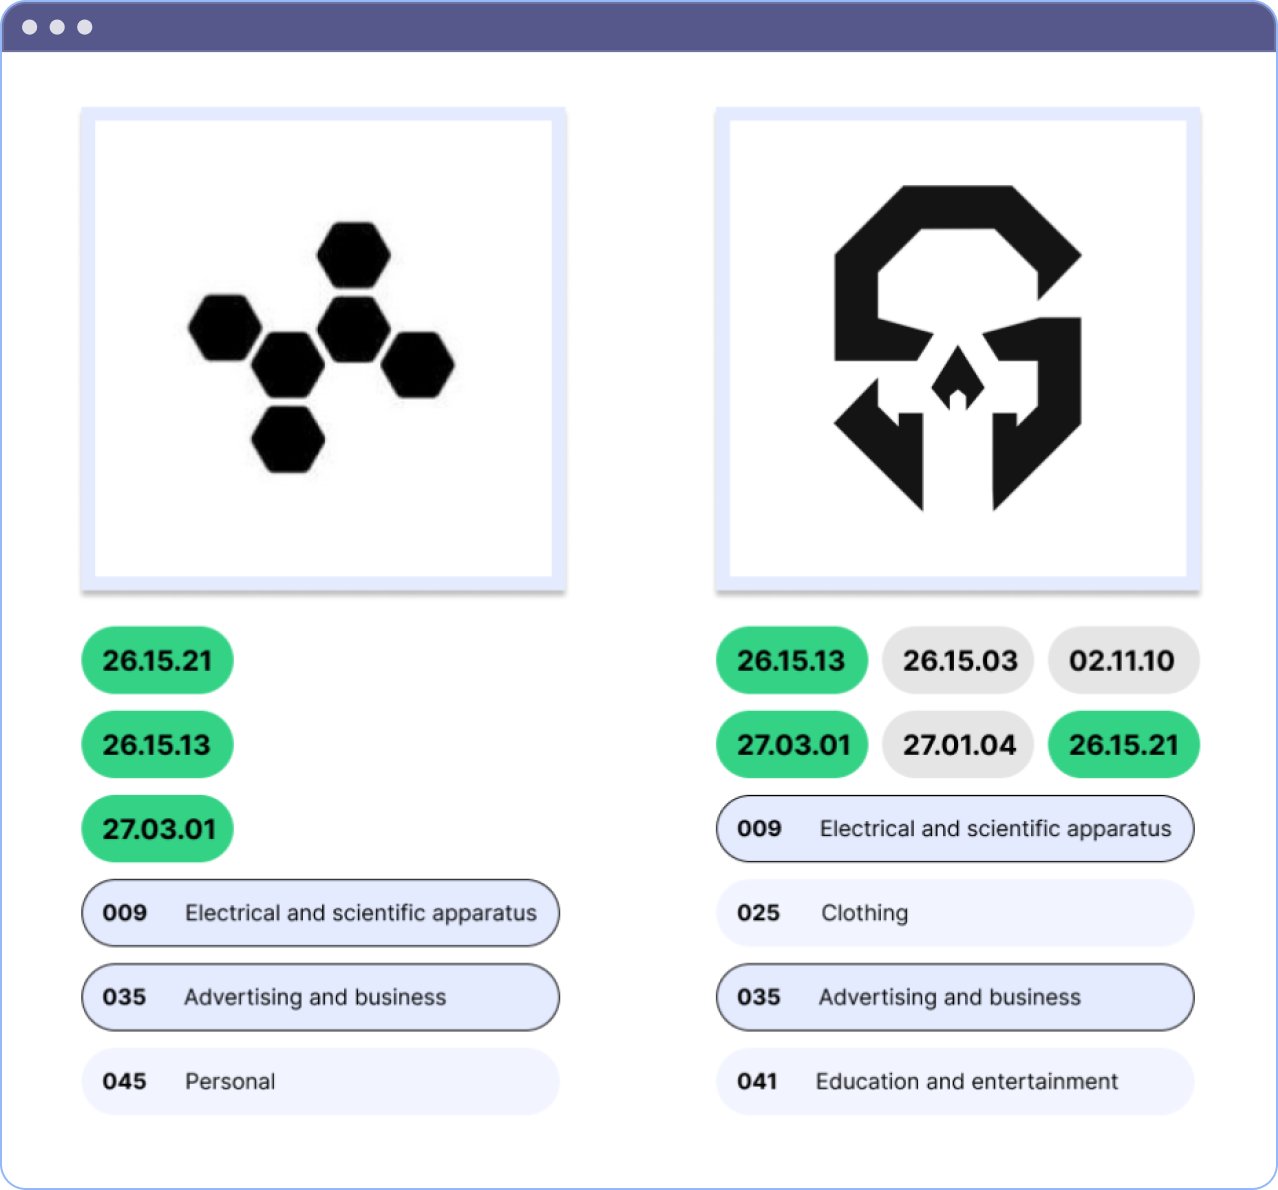Toggle design code 27.03.01 on the left logo

point(156,828)
